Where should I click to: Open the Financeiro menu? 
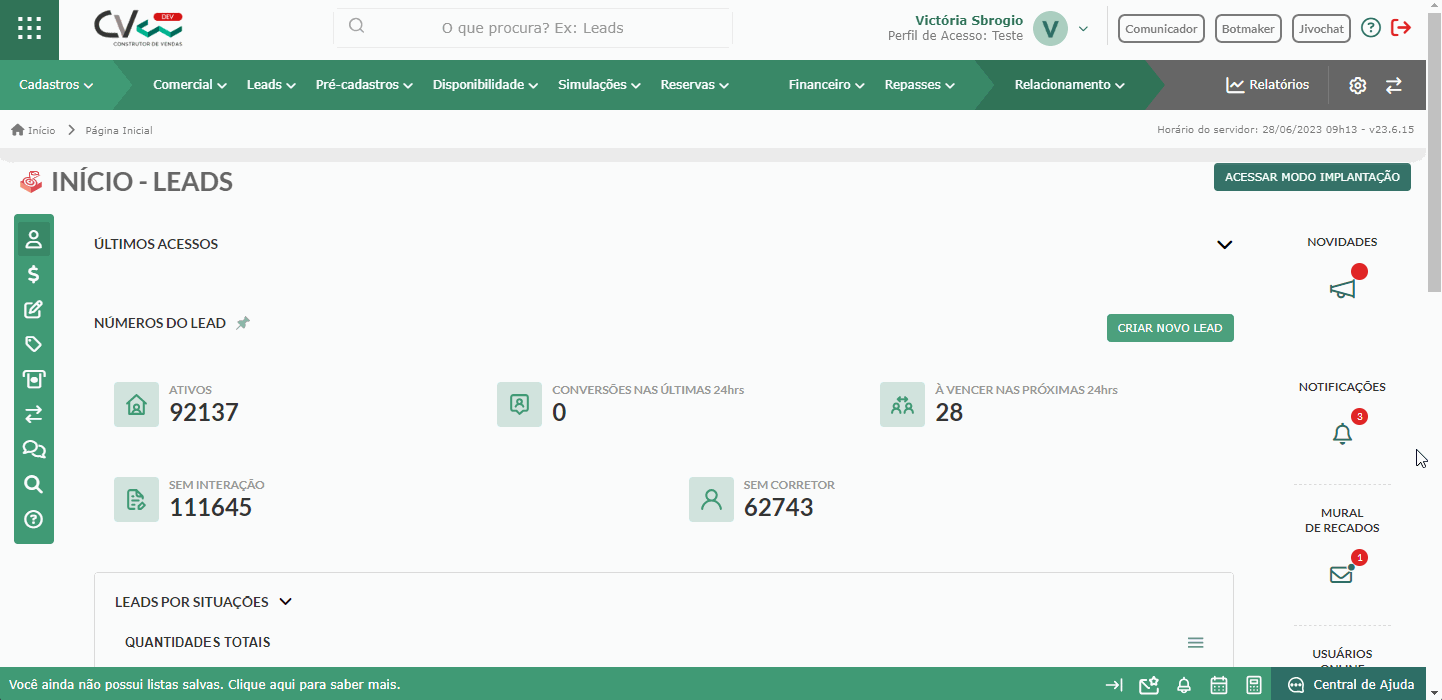(x=827, y=85)
